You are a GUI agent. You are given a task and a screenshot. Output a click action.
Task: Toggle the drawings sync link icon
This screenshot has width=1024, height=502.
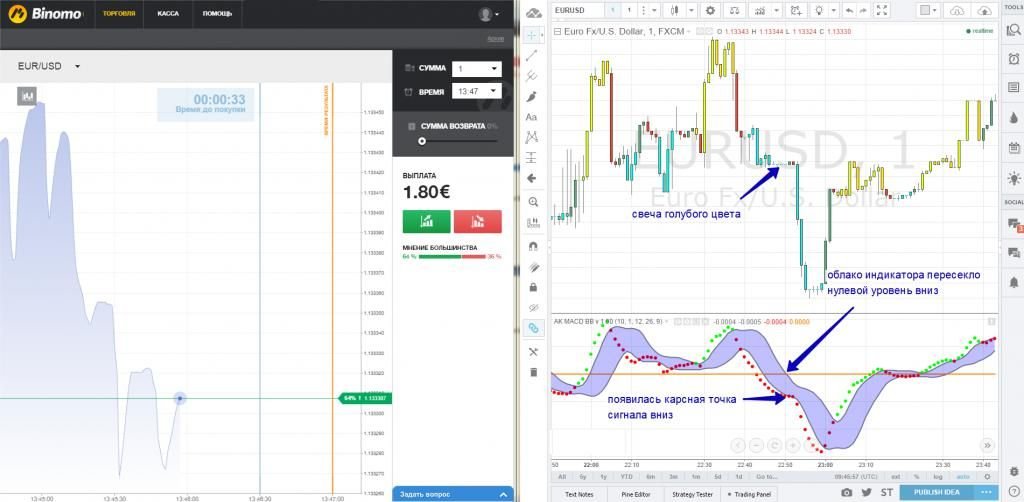tap(533, 328)
